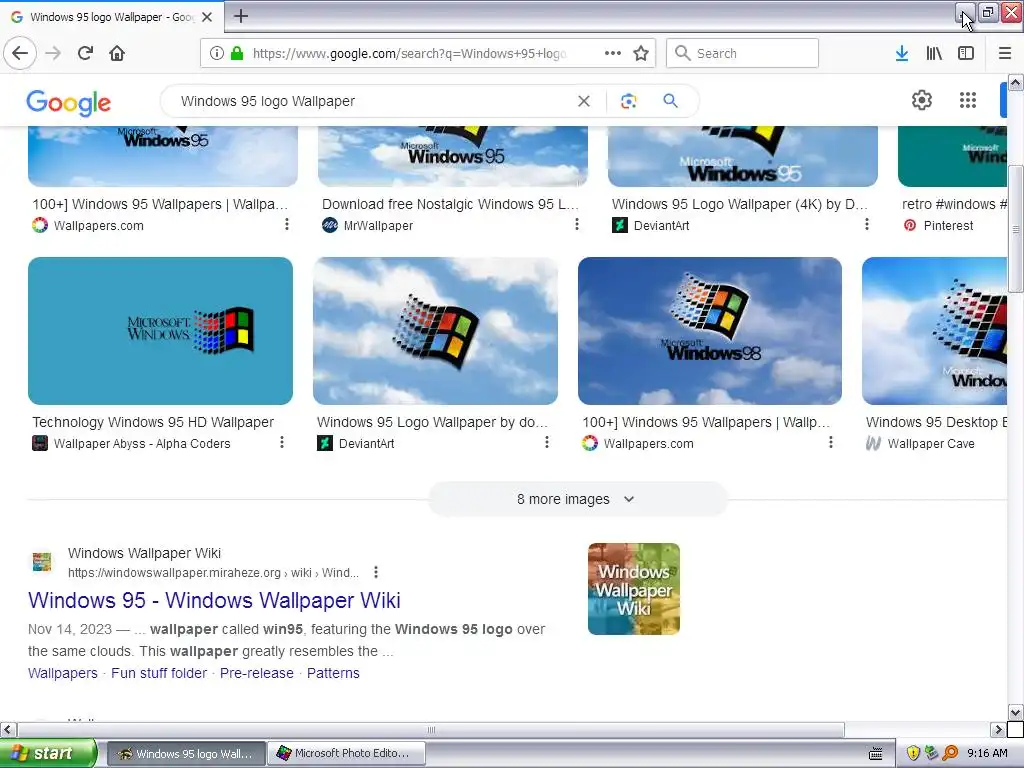
Task: Bookmark this page with the star icon
Action: 641,53
